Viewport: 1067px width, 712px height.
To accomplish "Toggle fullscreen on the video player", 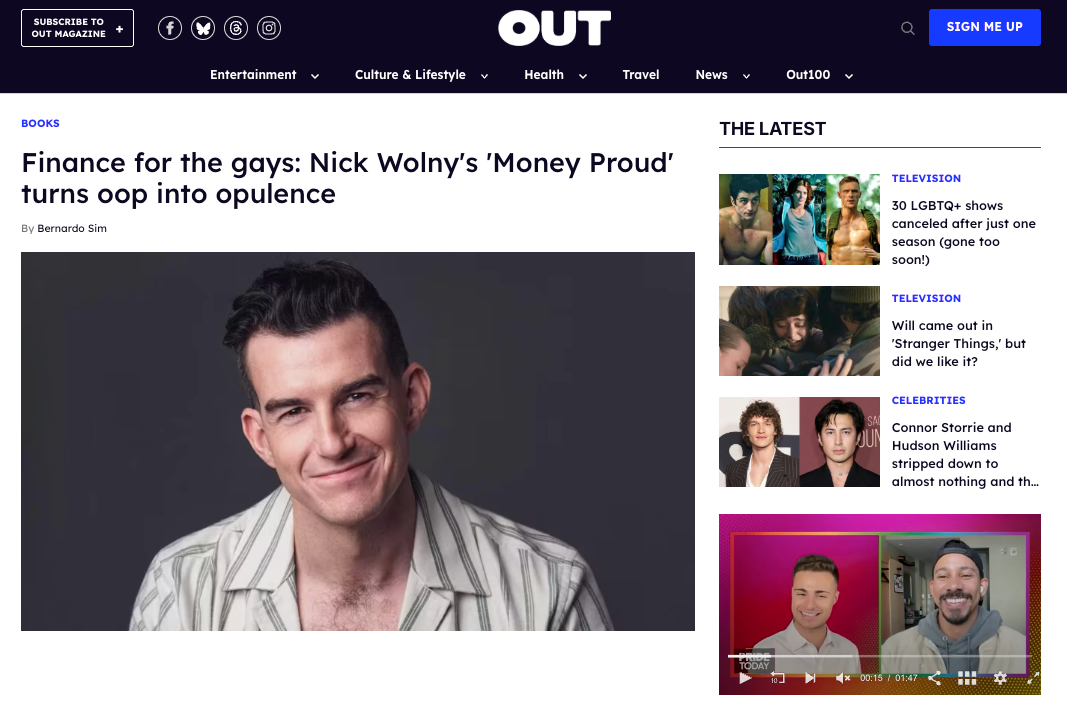I will pyautogui.click(x=1033, y=678).
